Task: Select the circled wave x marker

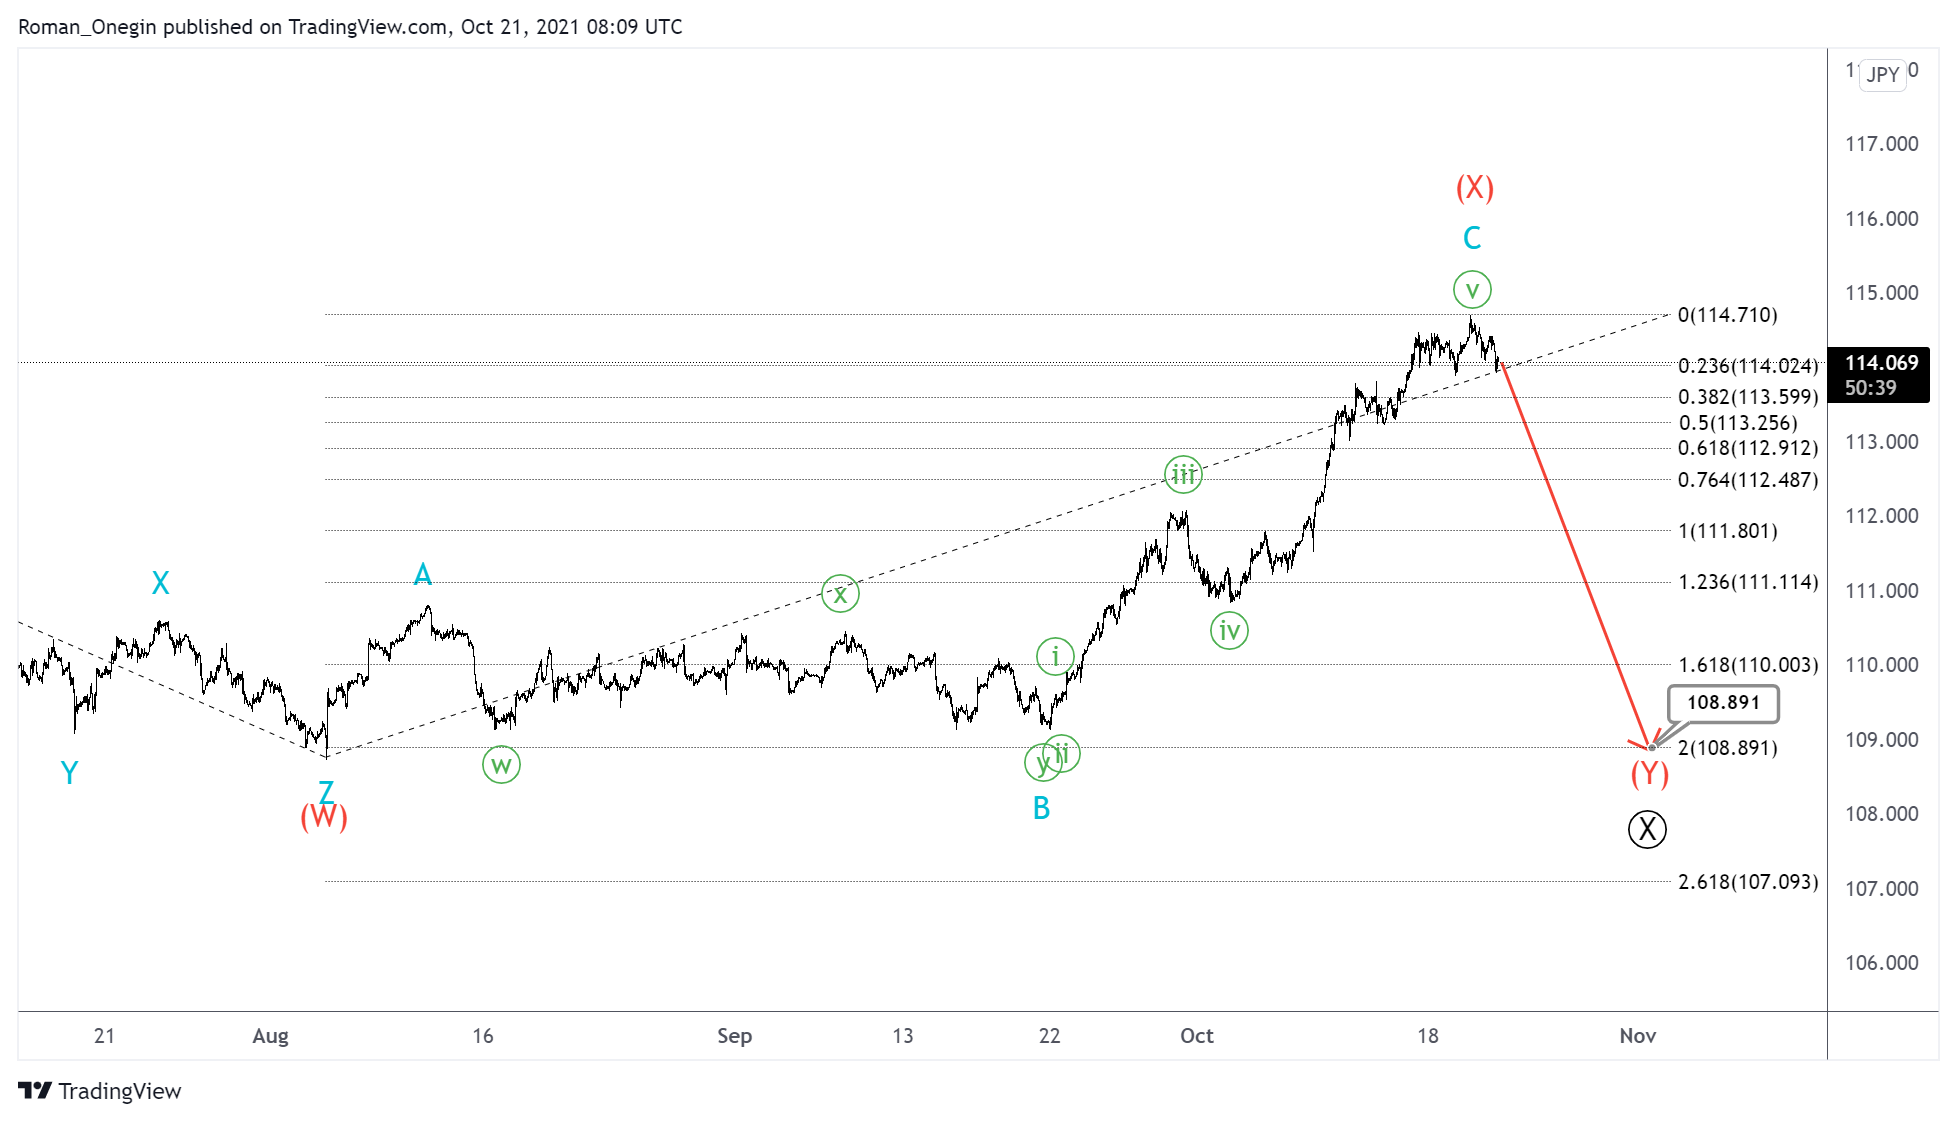Action: (x=840, y=592)
